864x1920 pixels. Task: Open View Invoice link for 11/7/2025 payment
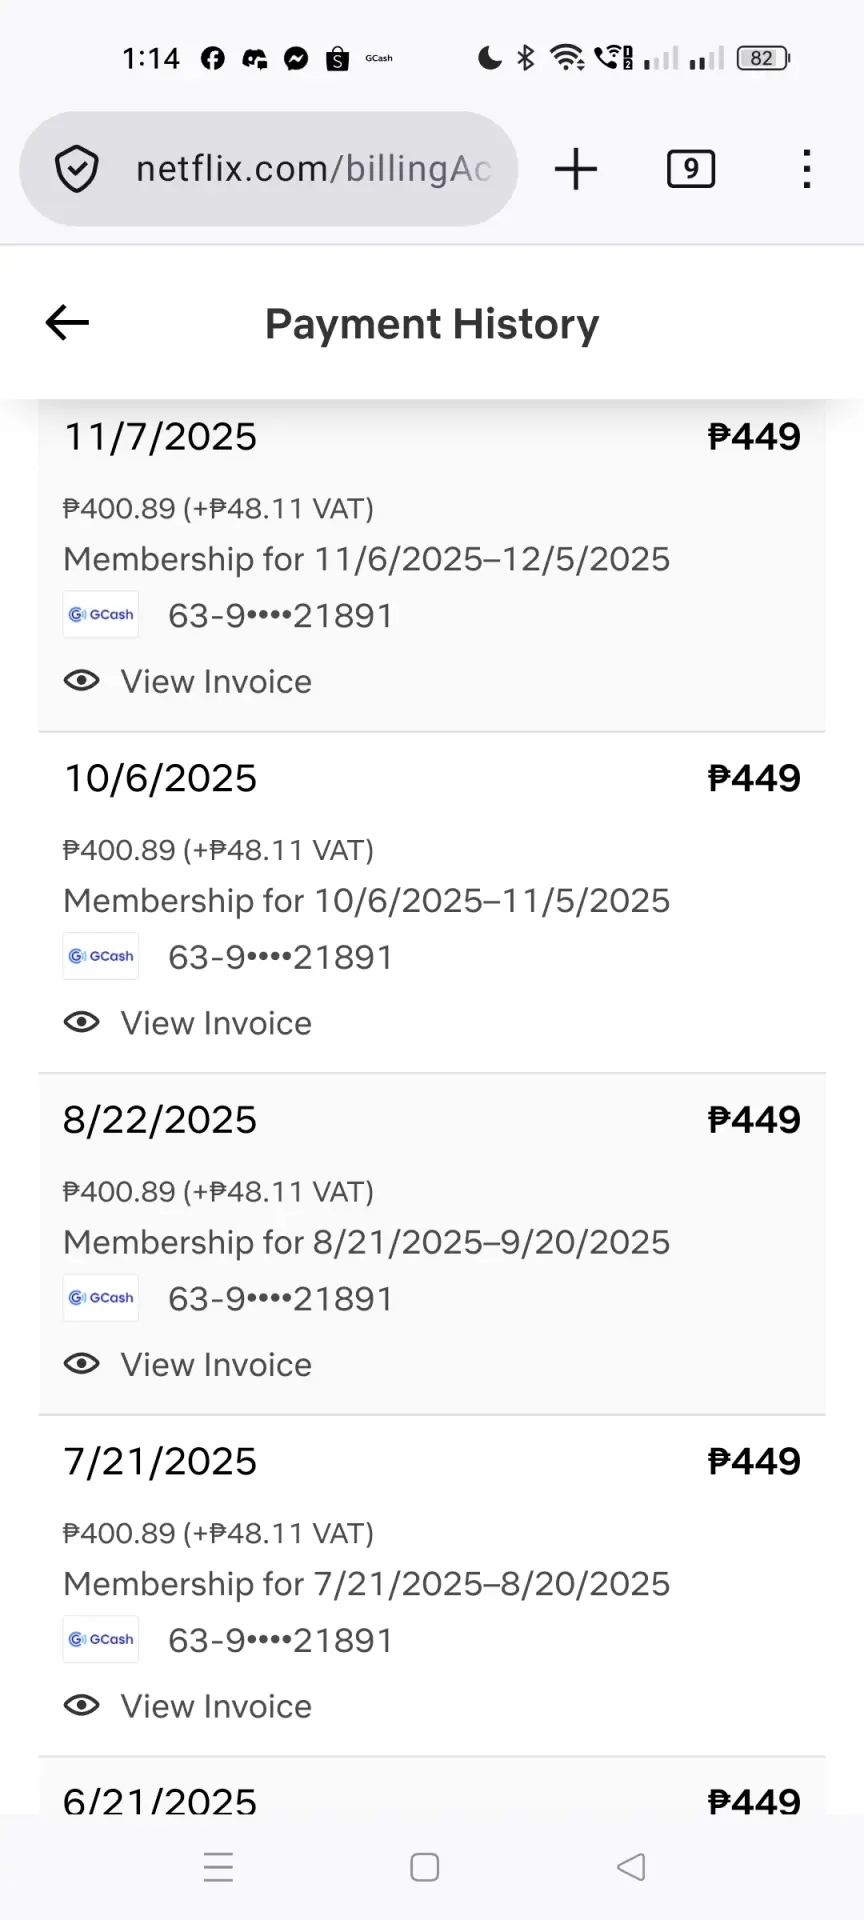coord(216,681)
